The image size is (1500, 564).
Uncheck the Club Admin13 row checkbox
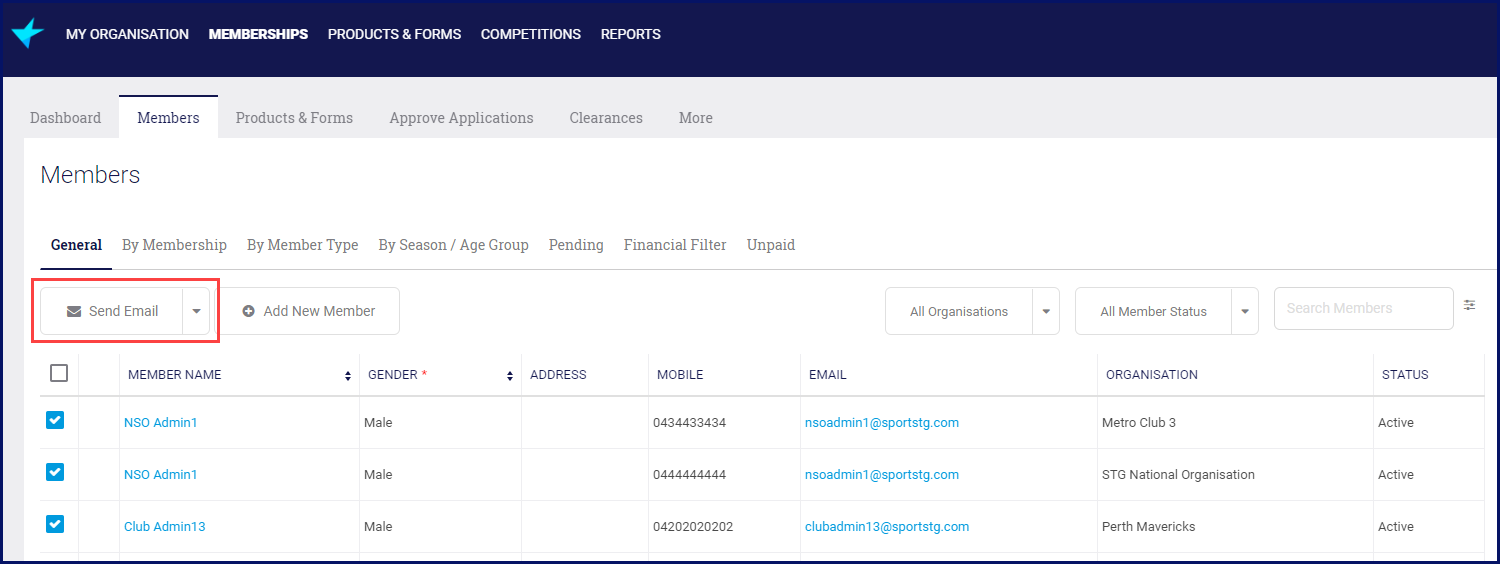55,524
